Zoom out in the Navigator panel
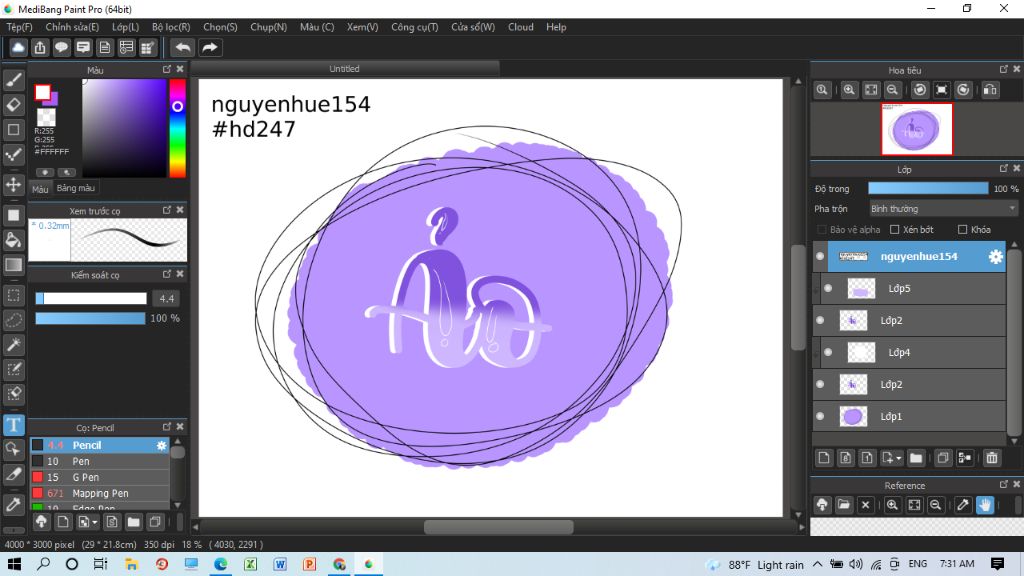This screenshot has height=576, width=1024. click(x=893, y=90)
